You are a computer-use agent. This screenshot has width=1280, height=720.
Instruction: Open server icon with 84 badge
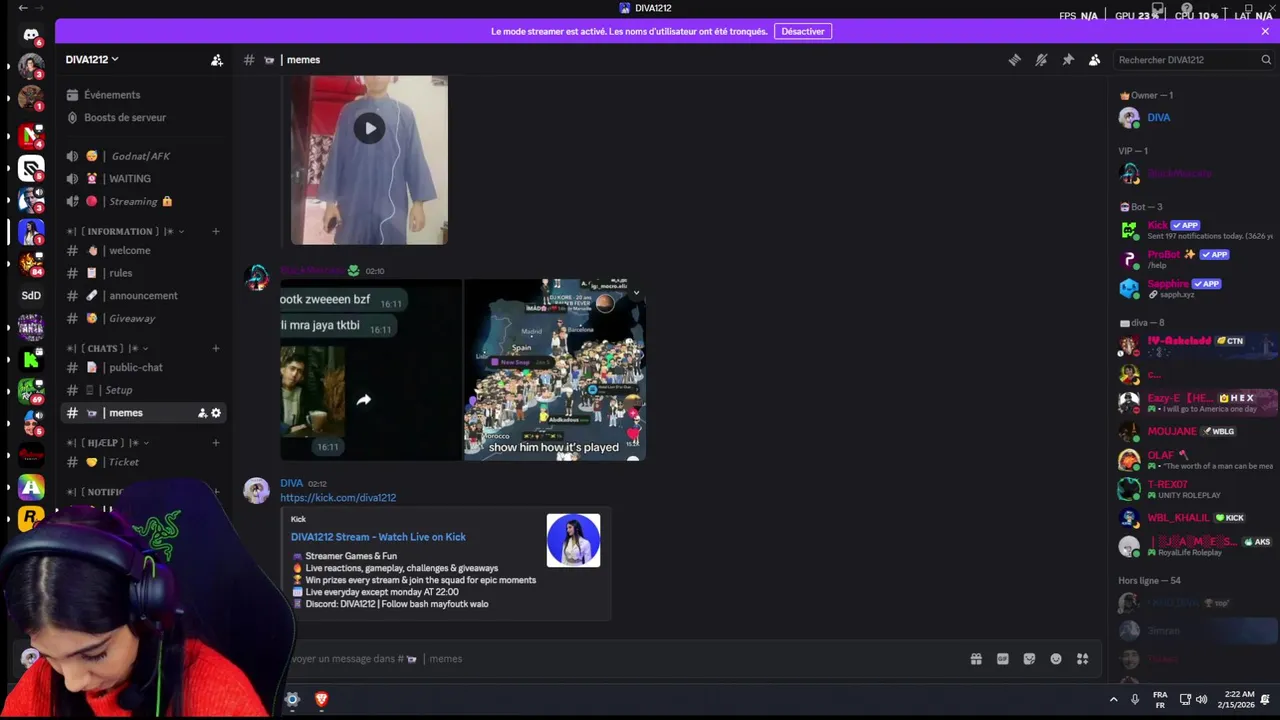(x=31, y=264)
